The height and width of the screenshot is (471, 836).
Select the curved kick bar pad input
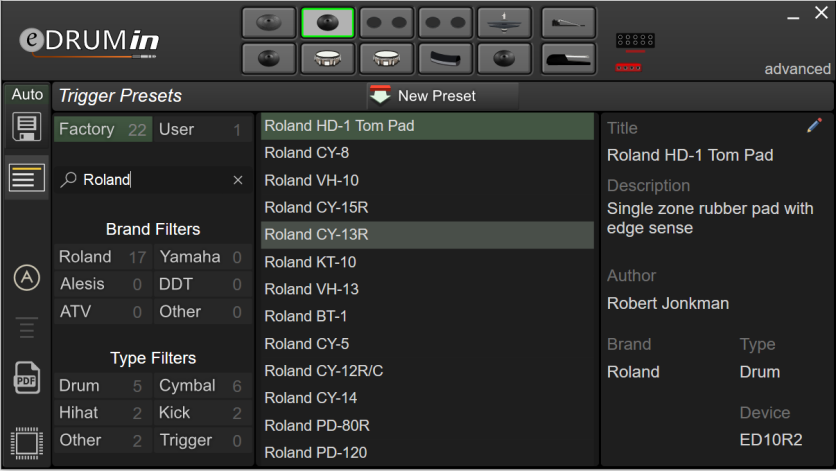[445, 59]
